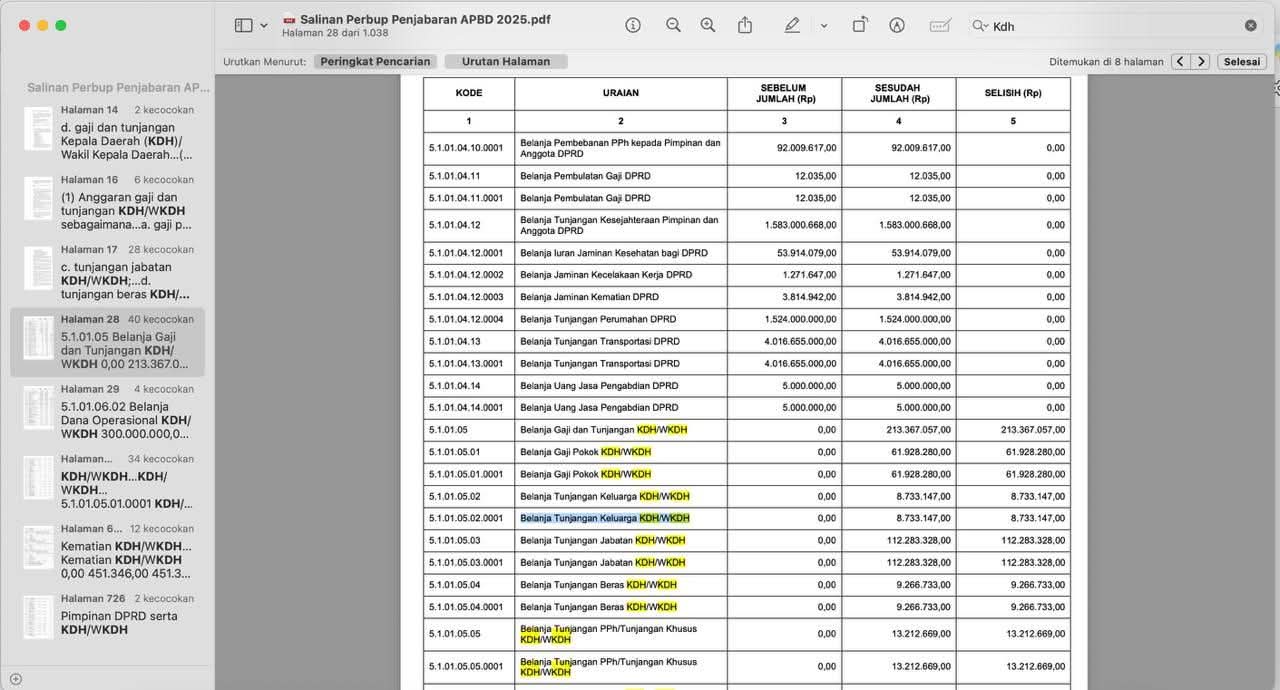
Task: Click the sidebar view toggle icon
Action: (243, 25)
